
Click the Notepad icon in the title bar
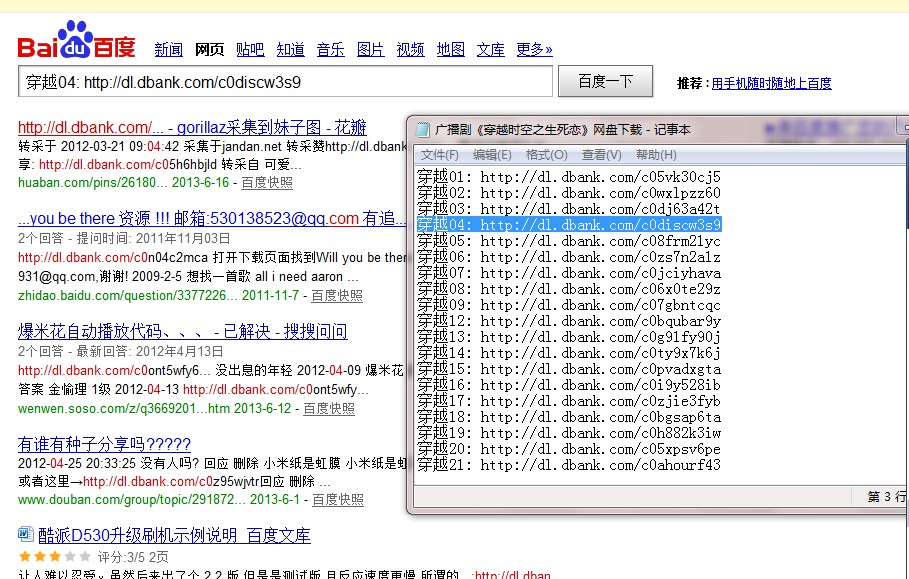[x=422, y=130]
